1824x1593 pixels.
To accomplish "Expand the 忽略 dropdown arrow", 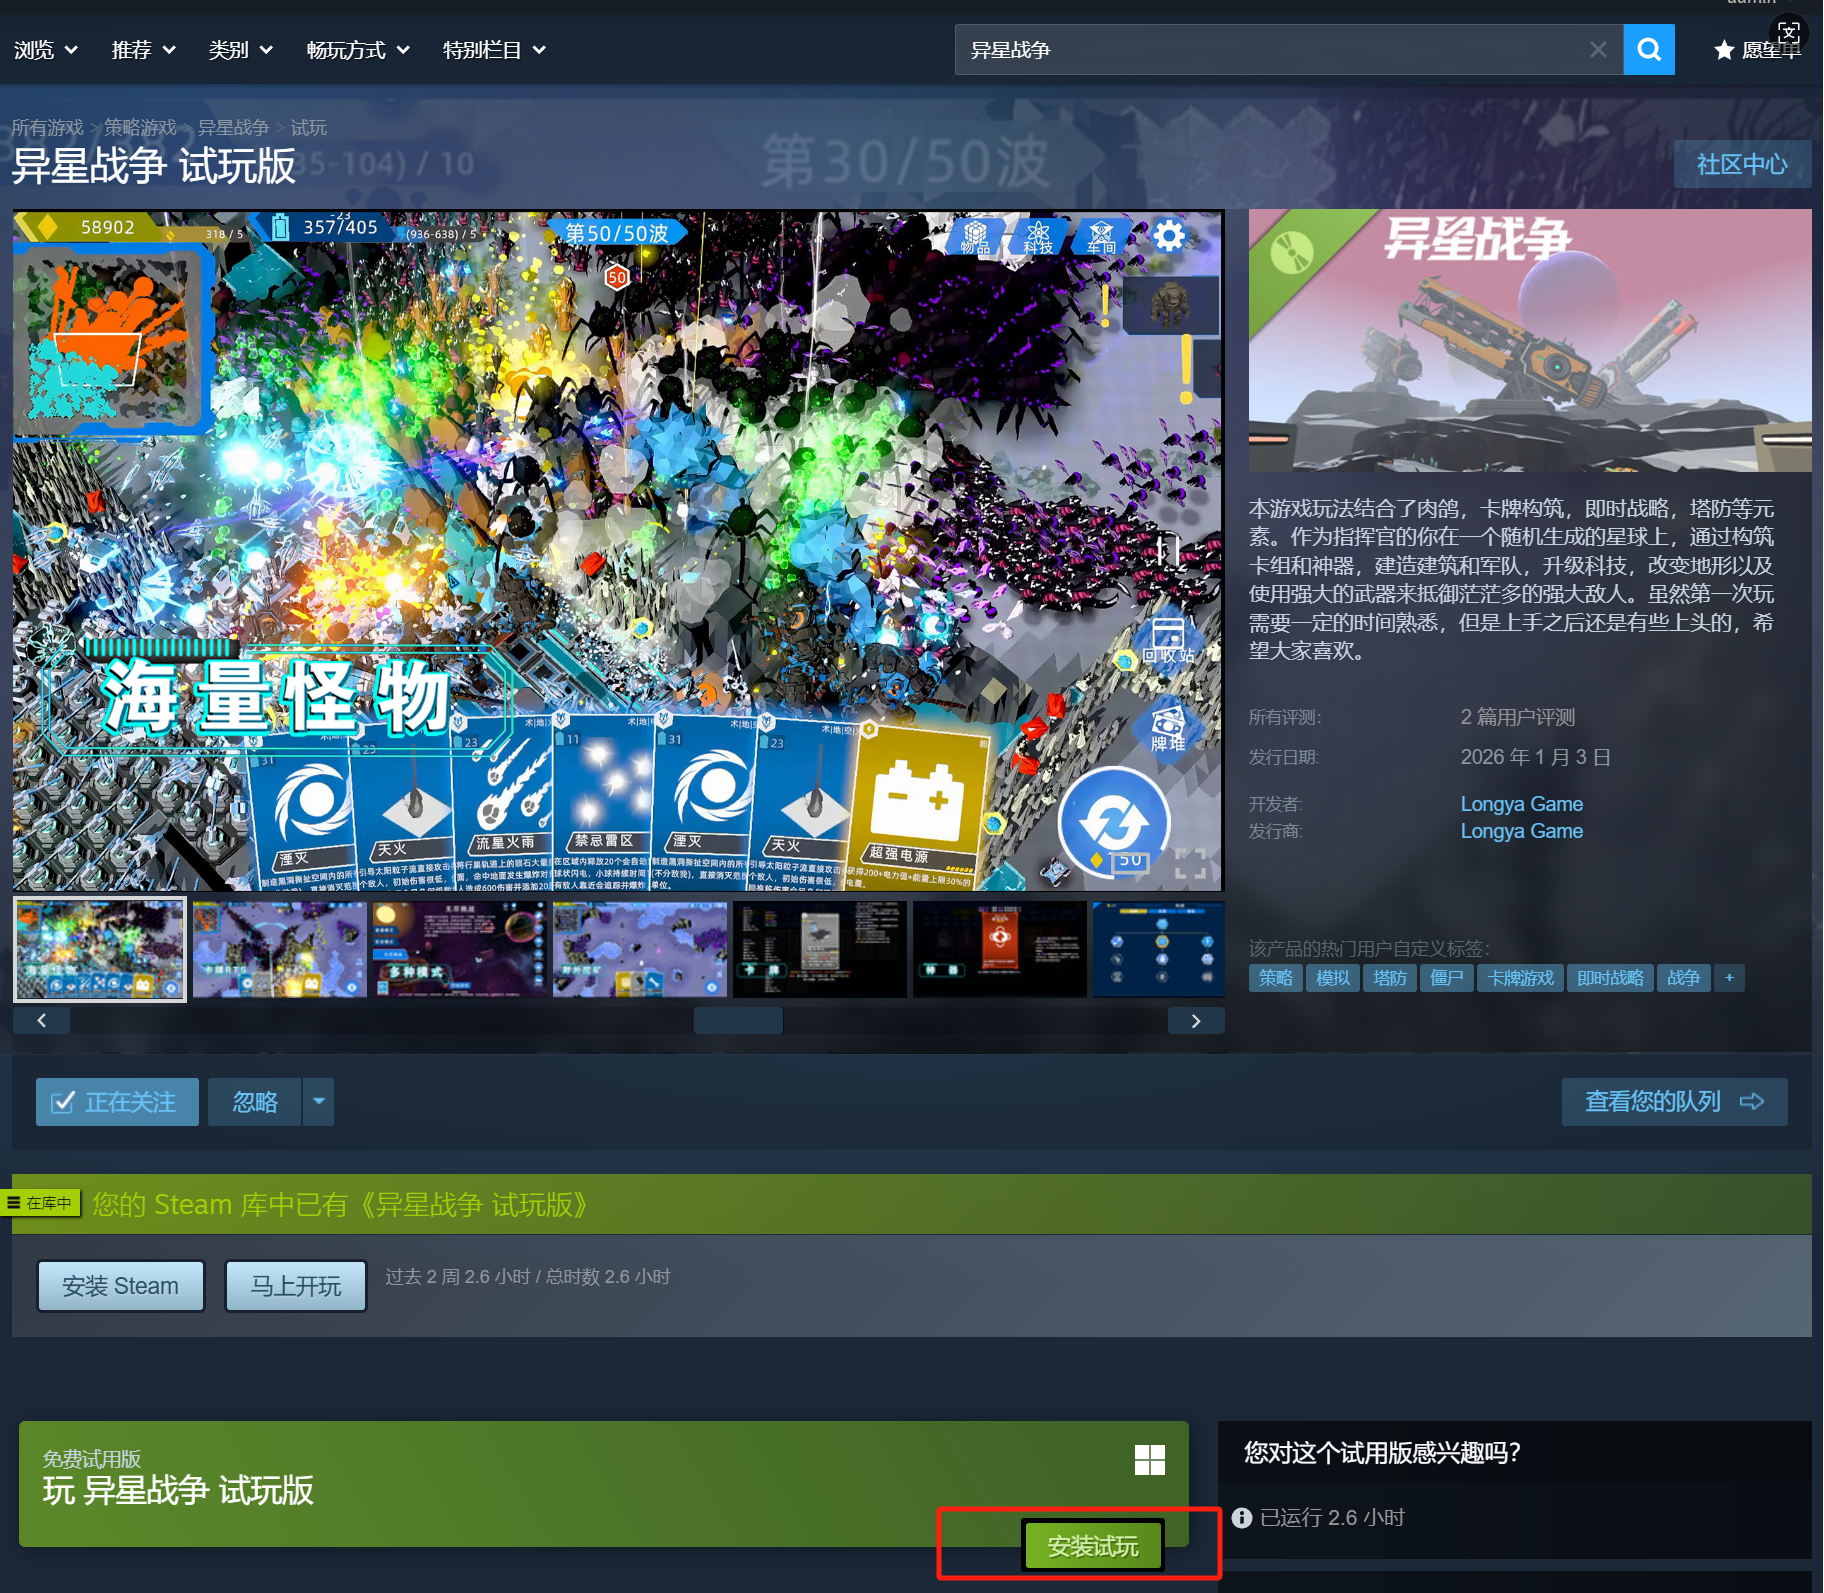I will (x=318, y=1102).
